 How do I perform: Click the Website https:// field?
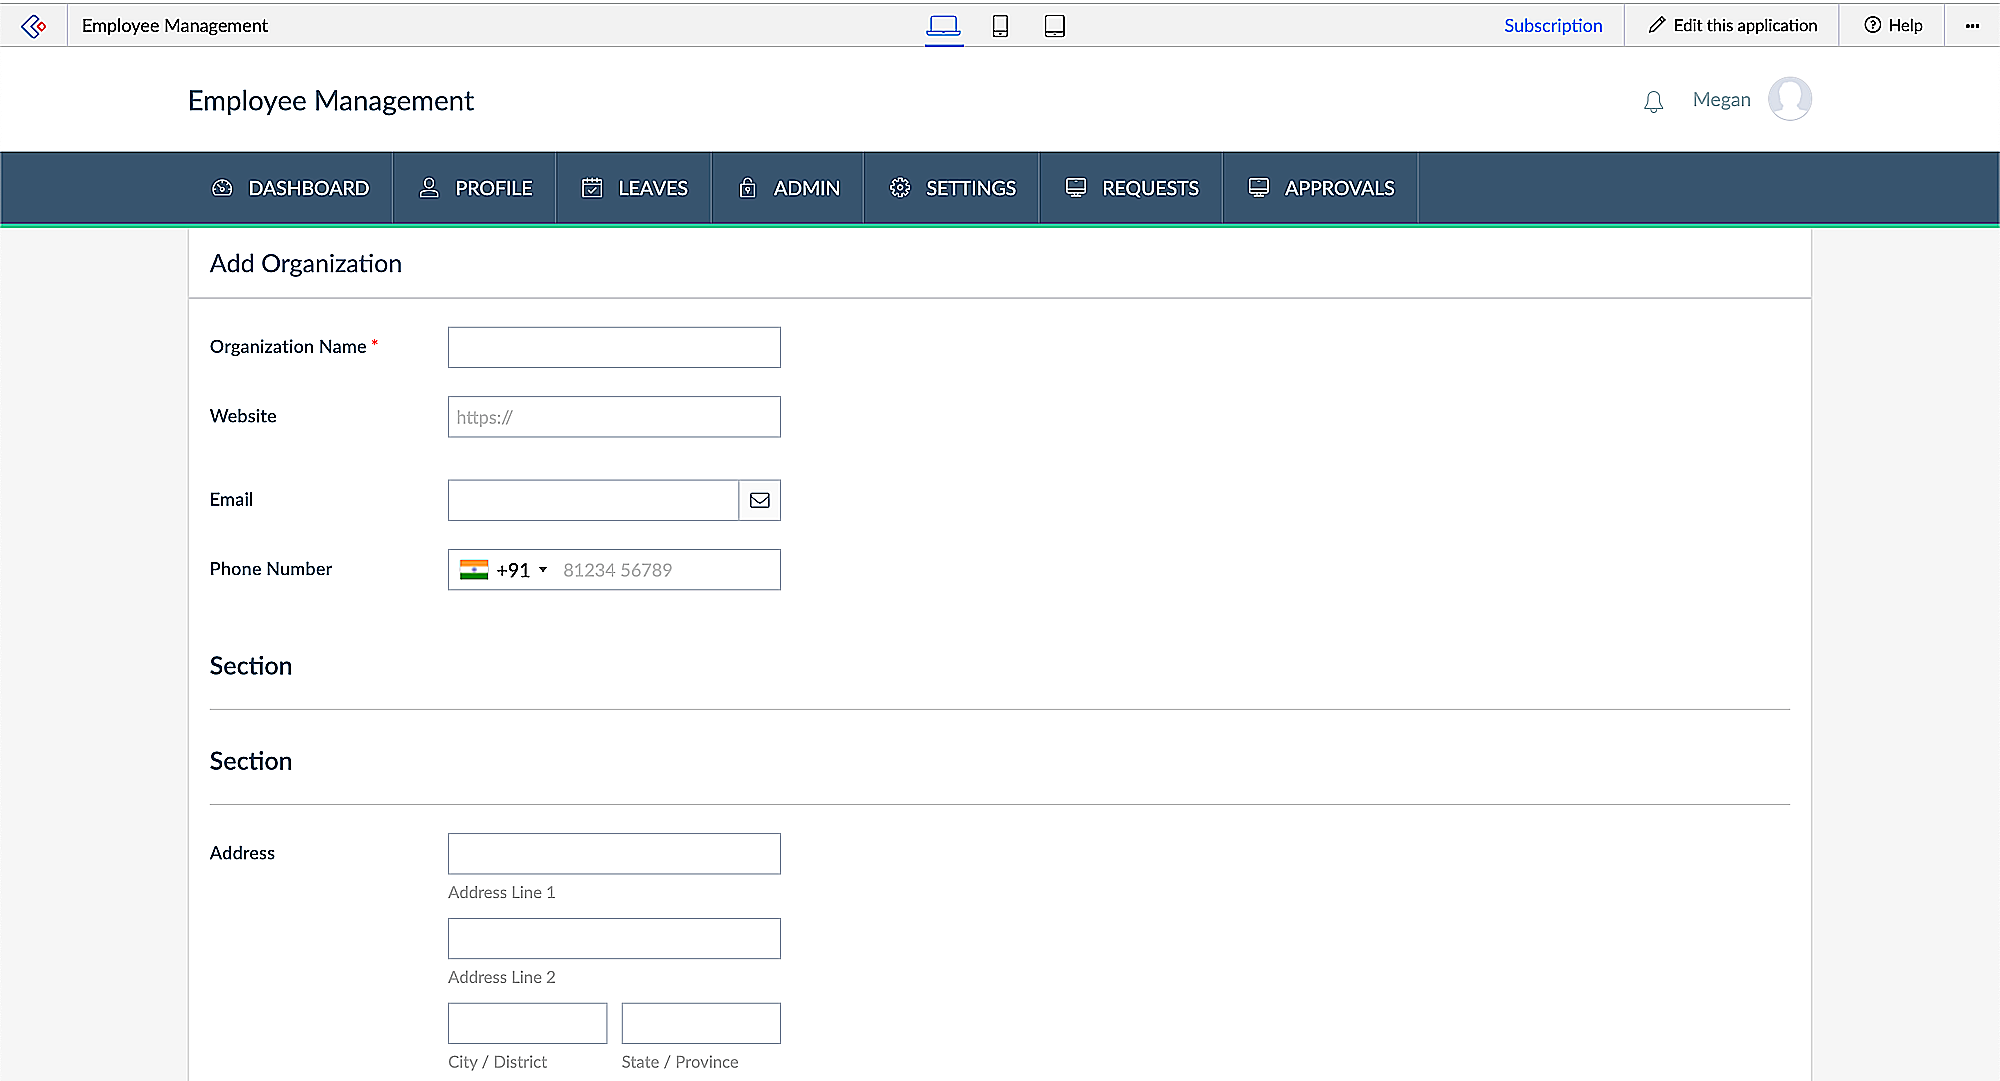(614, 417)
